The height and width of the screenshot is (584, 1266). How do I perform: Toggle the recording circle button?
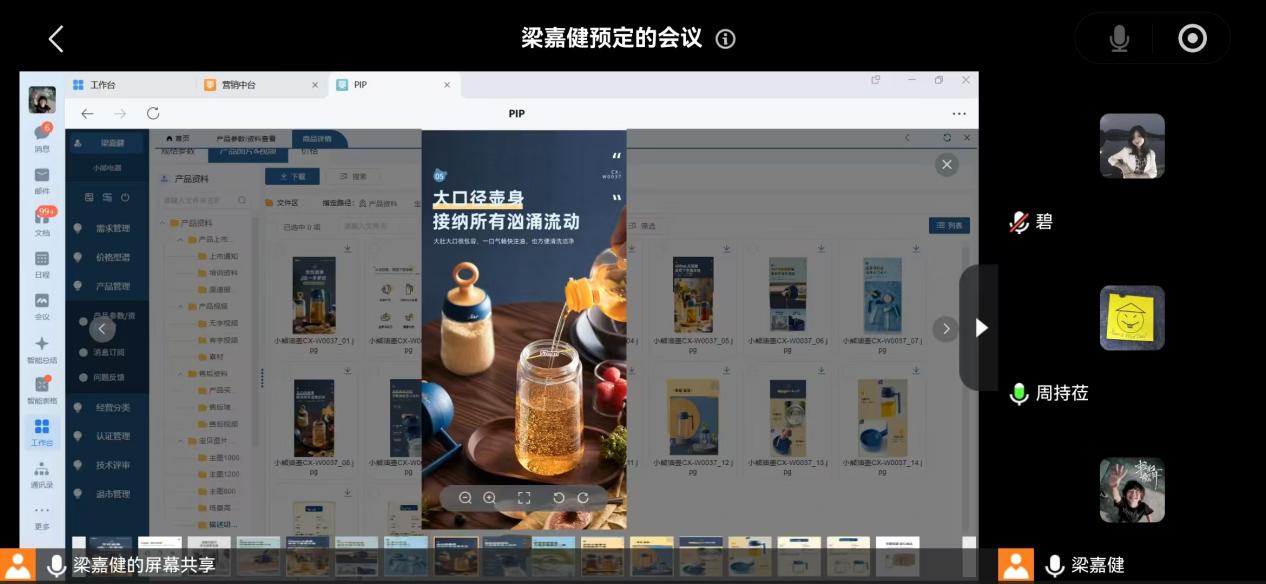click(x=1192, y=39)
